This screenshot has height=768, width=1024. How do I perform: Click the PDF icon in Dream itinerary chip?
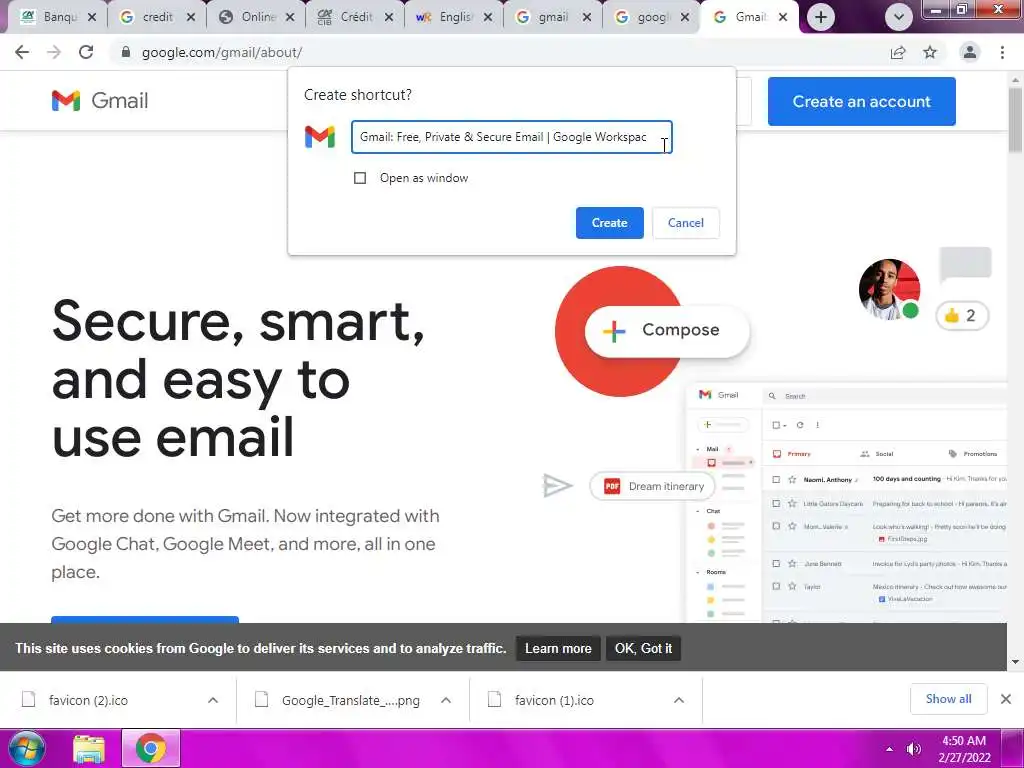click(x=612, y=486)
